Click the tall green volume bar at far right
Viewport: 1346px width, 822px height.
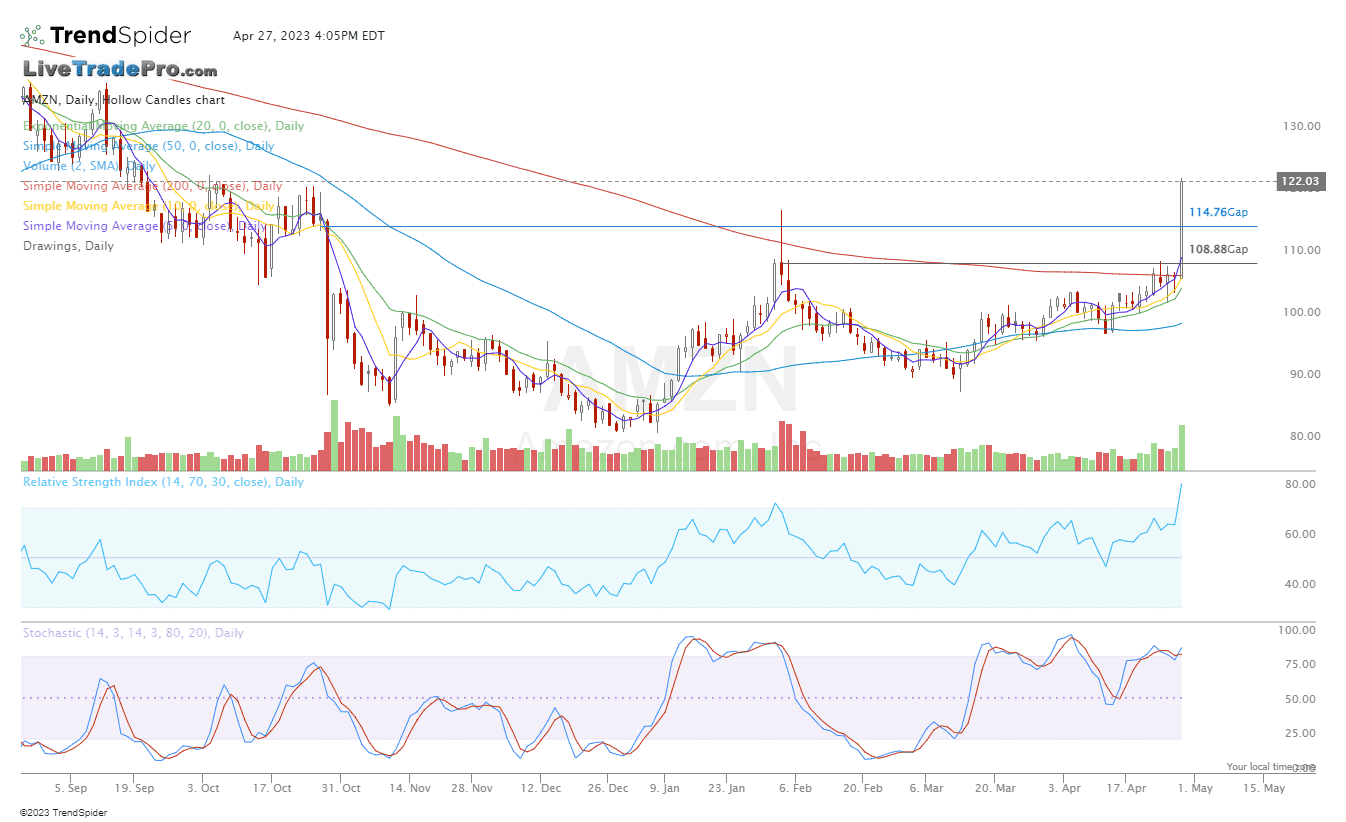(1182, 448)
